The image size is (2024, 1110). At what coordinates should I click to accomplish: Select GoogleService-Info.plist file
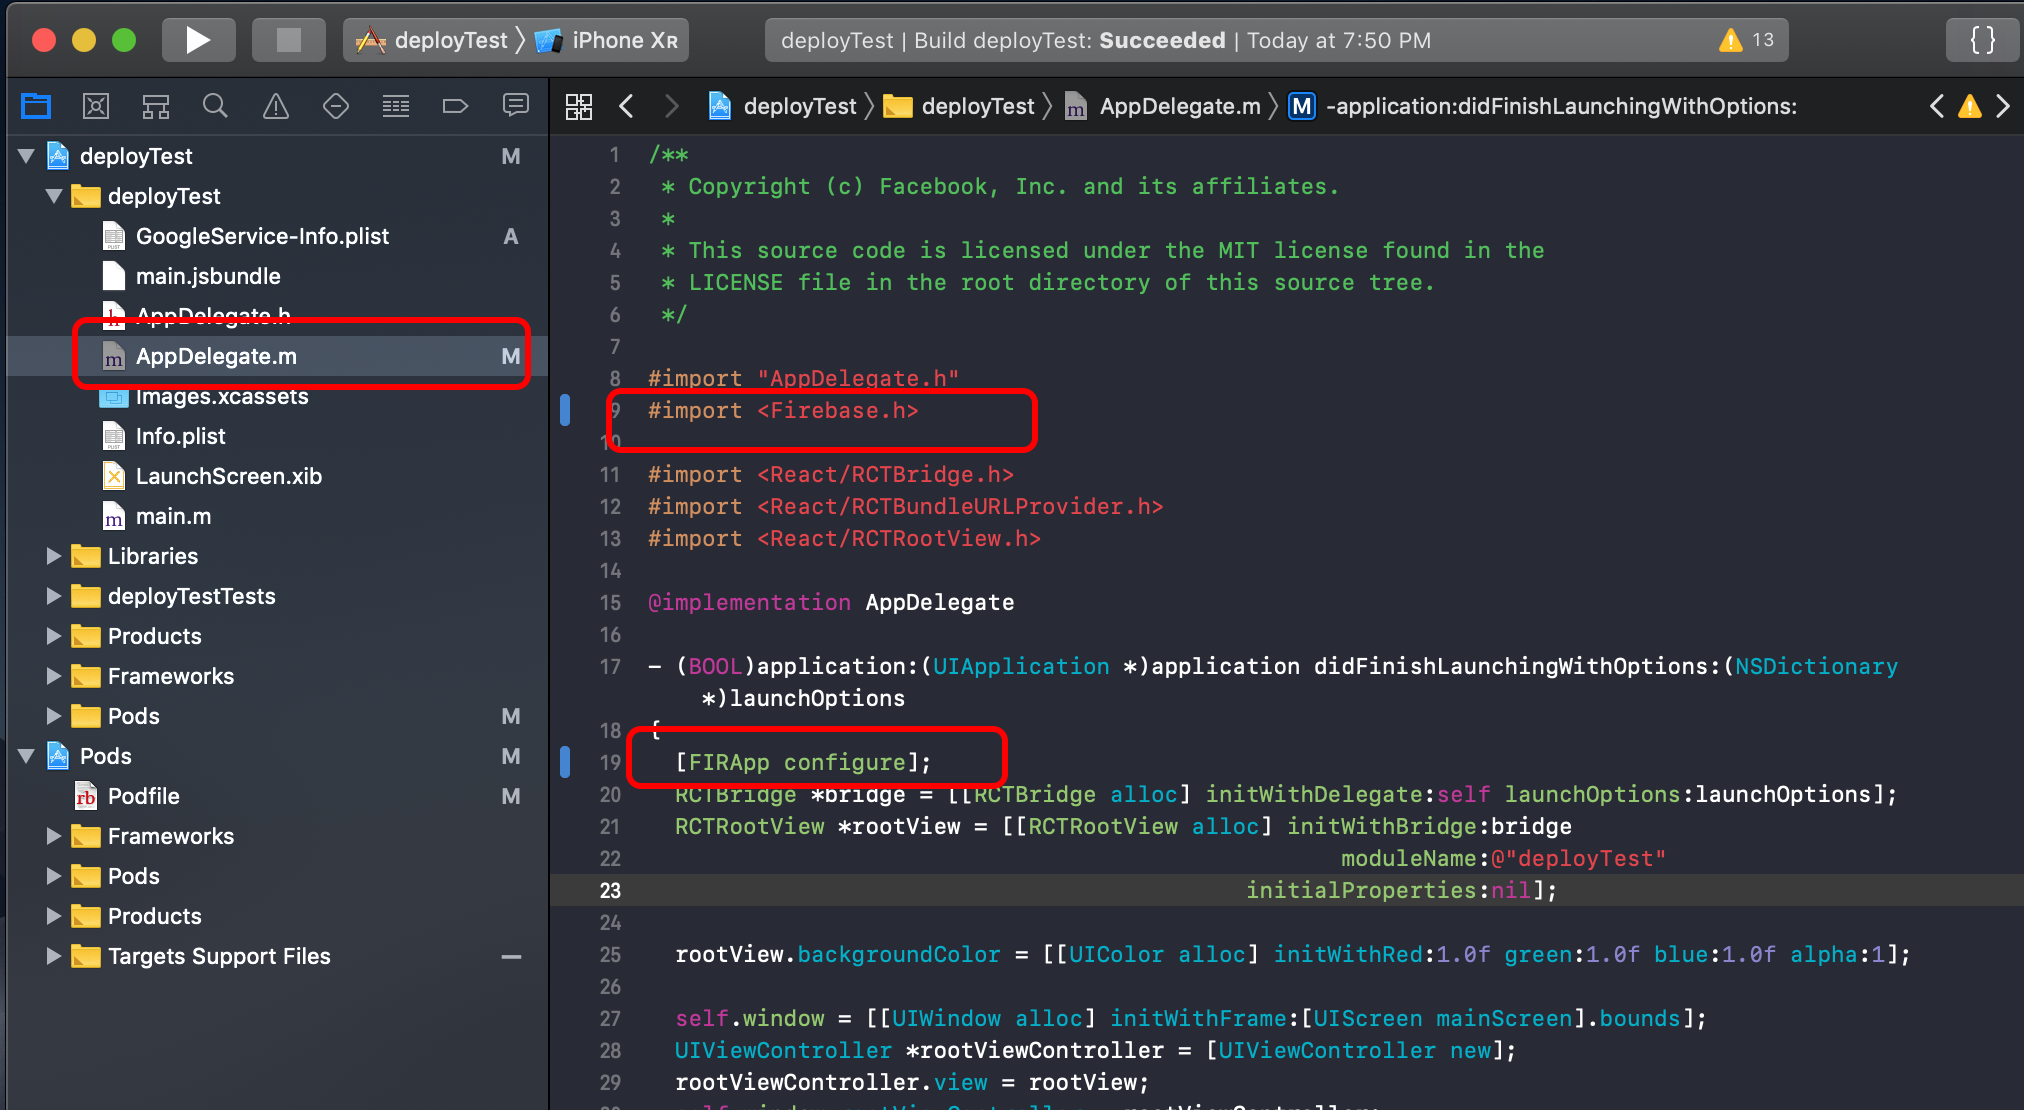pyautogui.click(x=262, y=236)
